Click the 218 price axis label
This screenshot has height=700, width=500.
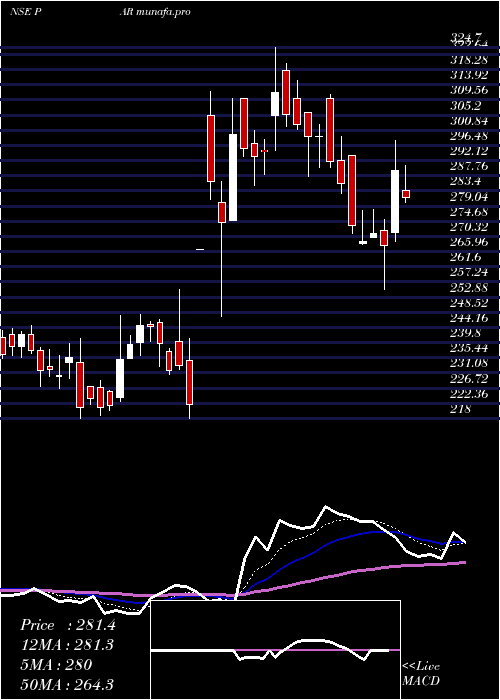(x=460, y=409)
